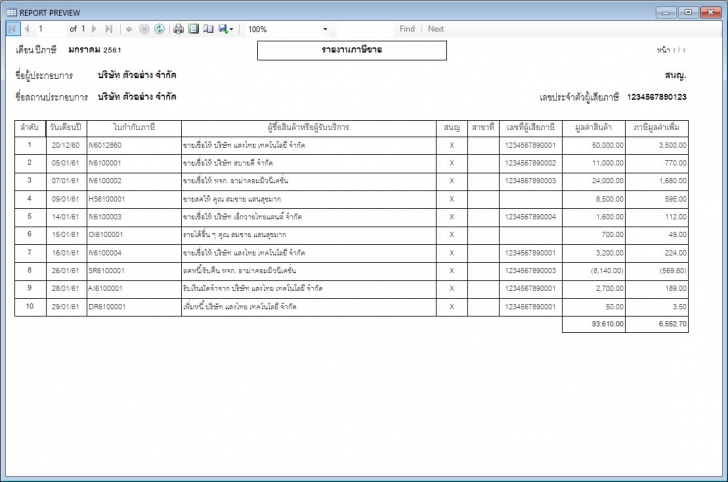Click sequence number 10 in the table

[30, 306]
